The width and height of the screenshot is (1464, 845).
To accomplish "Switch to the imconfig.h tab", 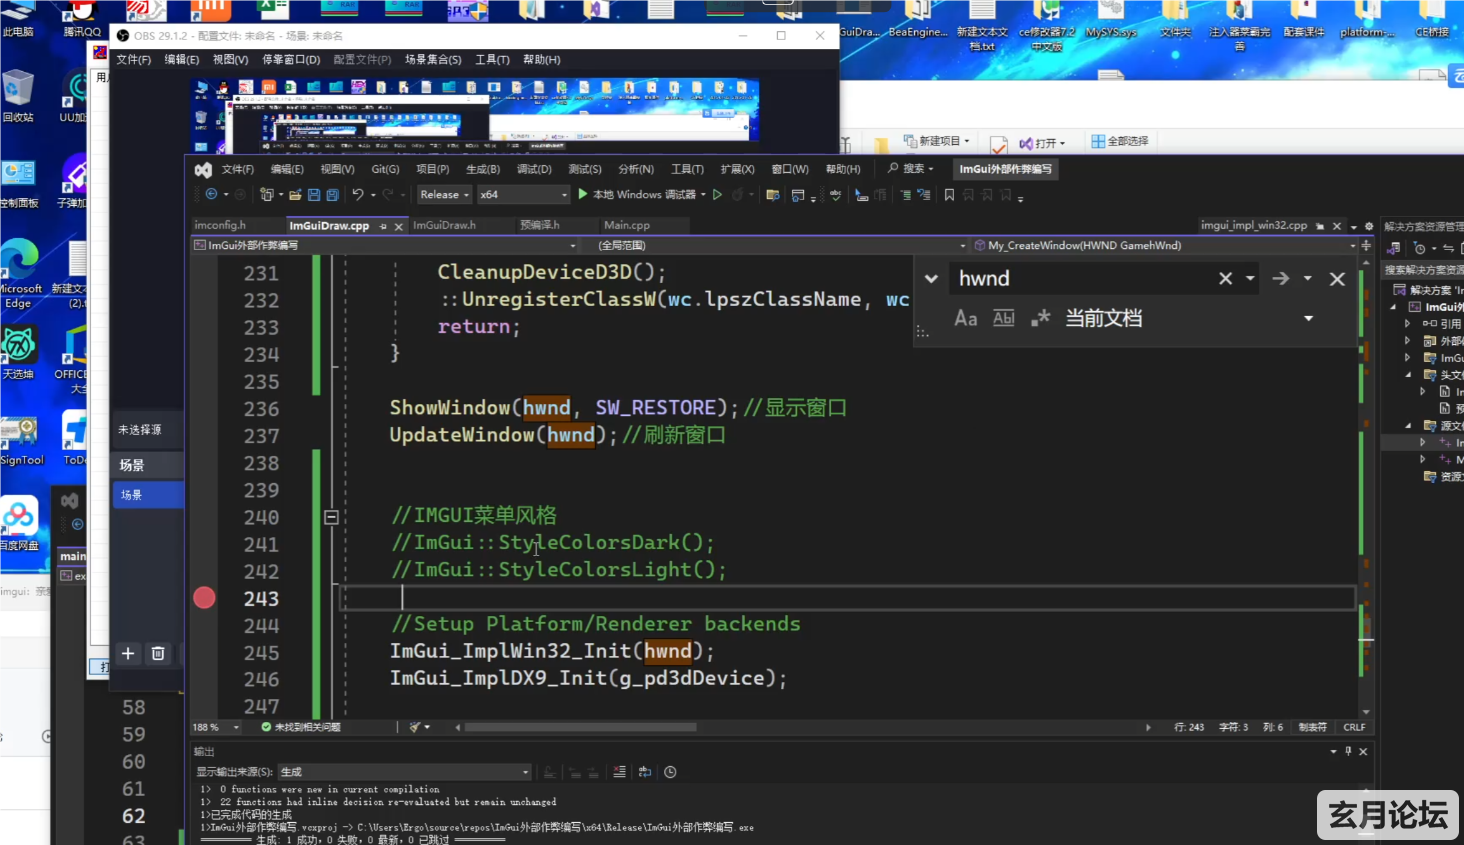I will pyautogui.click(x=220, y=226).
